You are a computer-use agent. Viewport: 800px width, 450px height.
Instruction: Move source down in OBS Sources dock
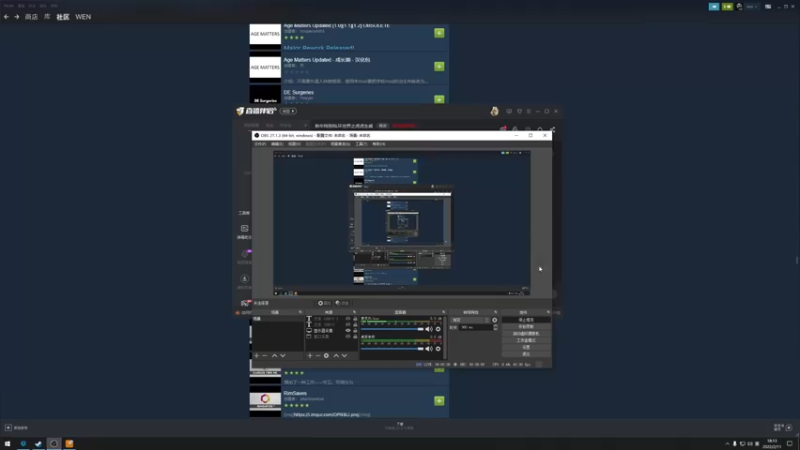[344, 356]
